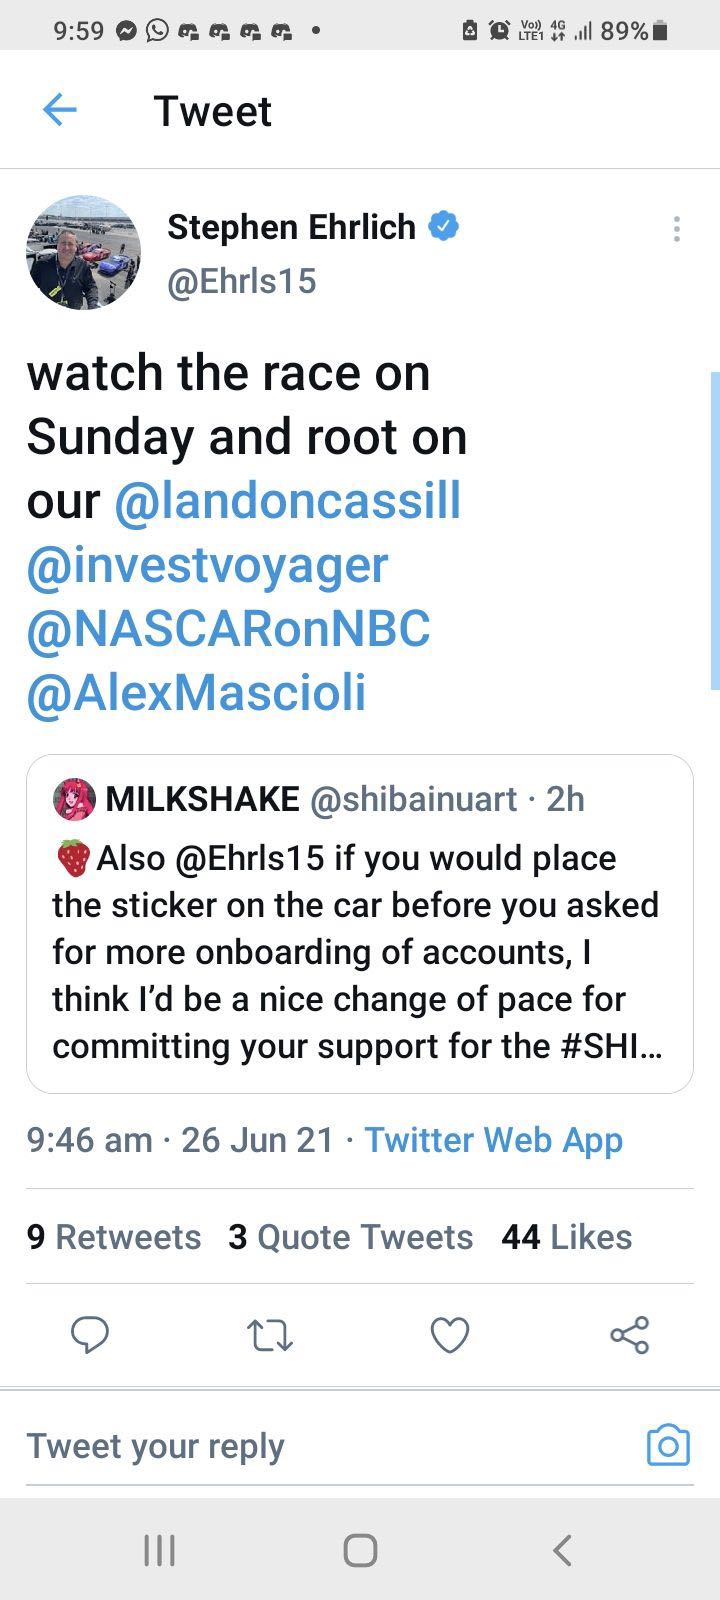The height and width of the screenshot is (1600, 720).
Task: Tap the share icon below tweet
Action: click(x=629, y=1334)
